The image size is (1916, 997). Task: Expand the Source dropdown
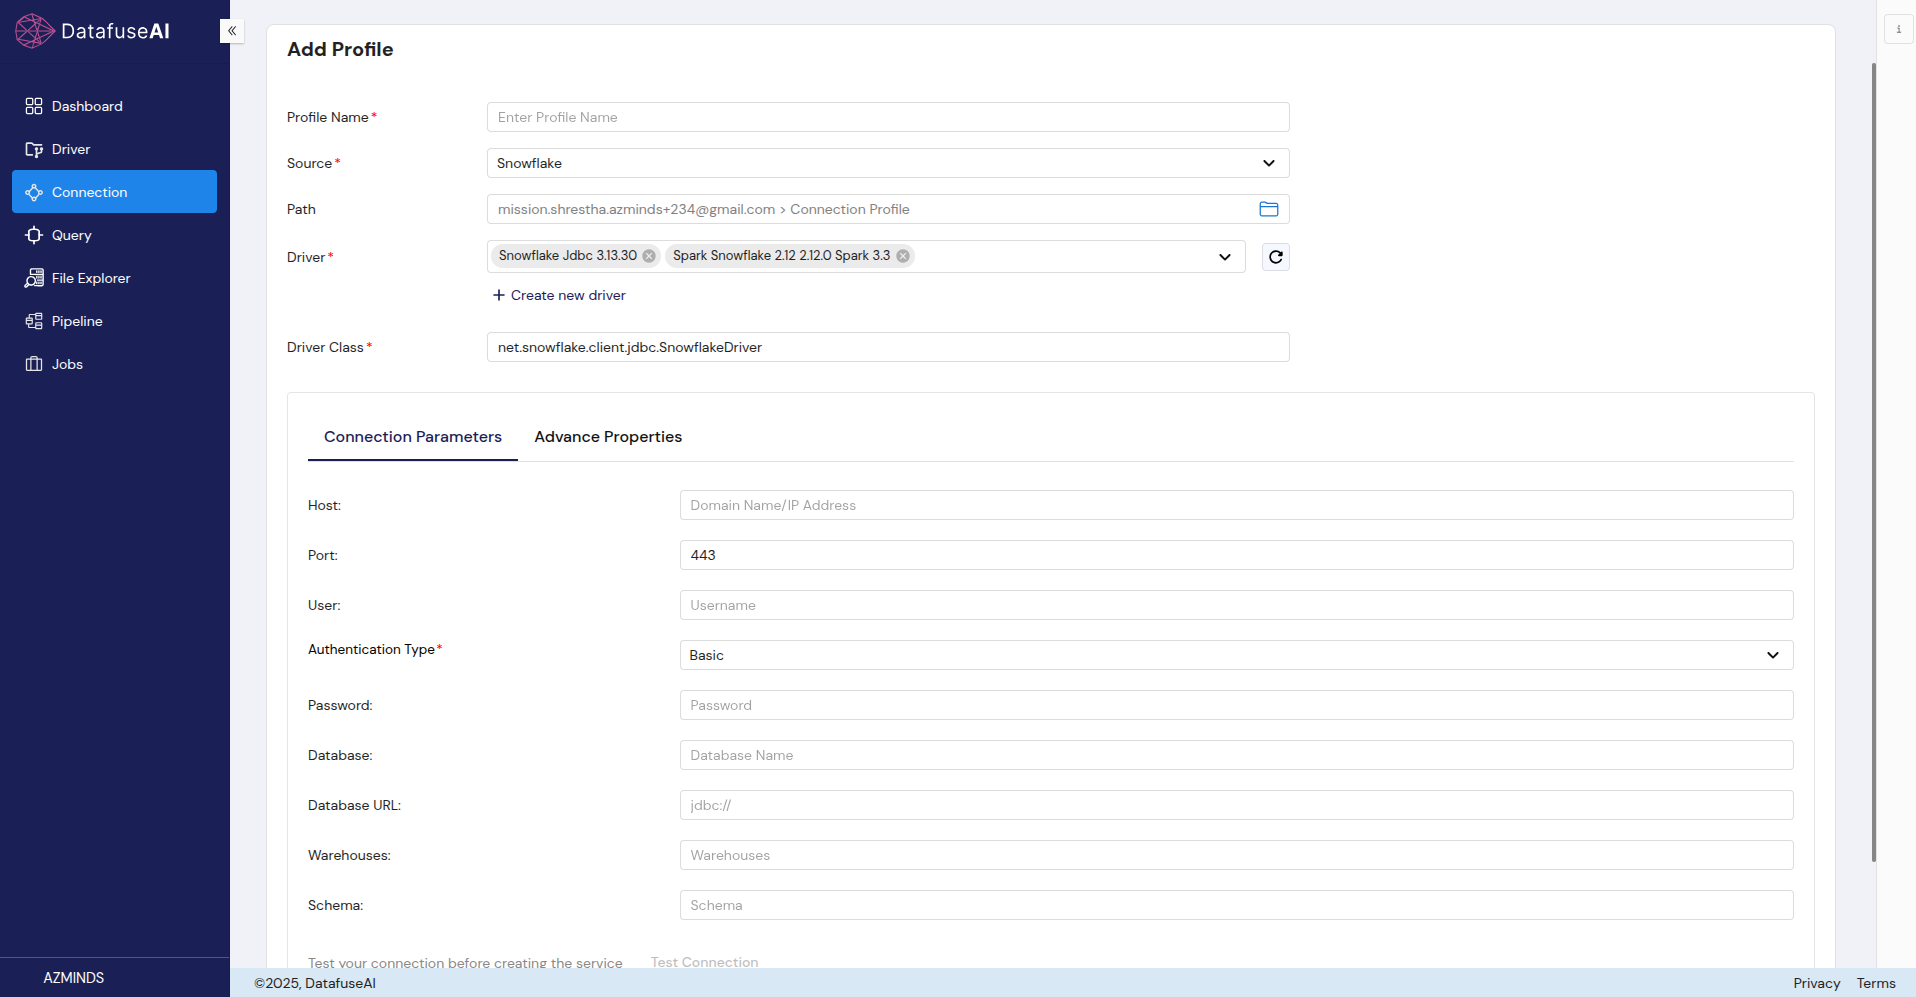coord(1268,163)
